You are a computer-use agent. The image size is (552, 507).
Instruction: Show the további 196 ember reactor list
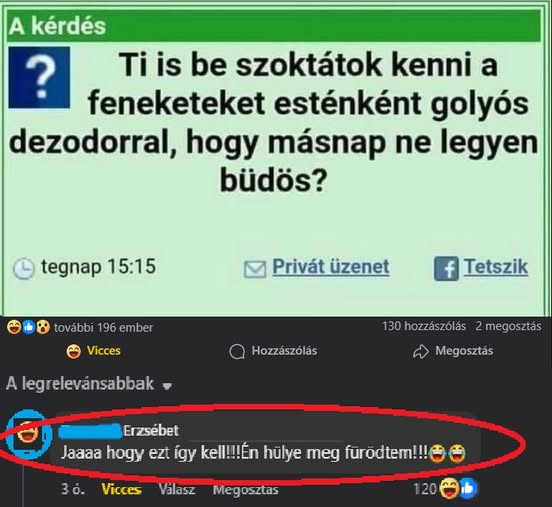(x=104, y=327)
